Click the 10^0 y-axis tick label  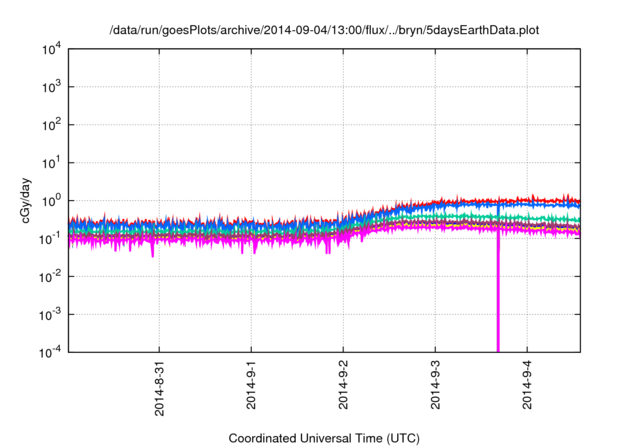(x=51, y=201)
